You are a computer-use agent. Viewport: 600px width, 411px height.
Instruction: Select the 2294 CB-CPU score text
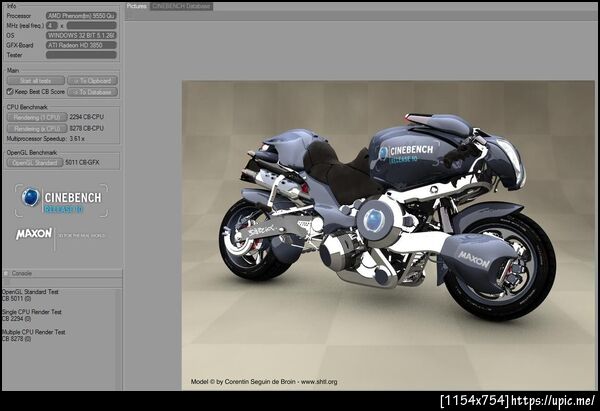[x=86, y=117]
